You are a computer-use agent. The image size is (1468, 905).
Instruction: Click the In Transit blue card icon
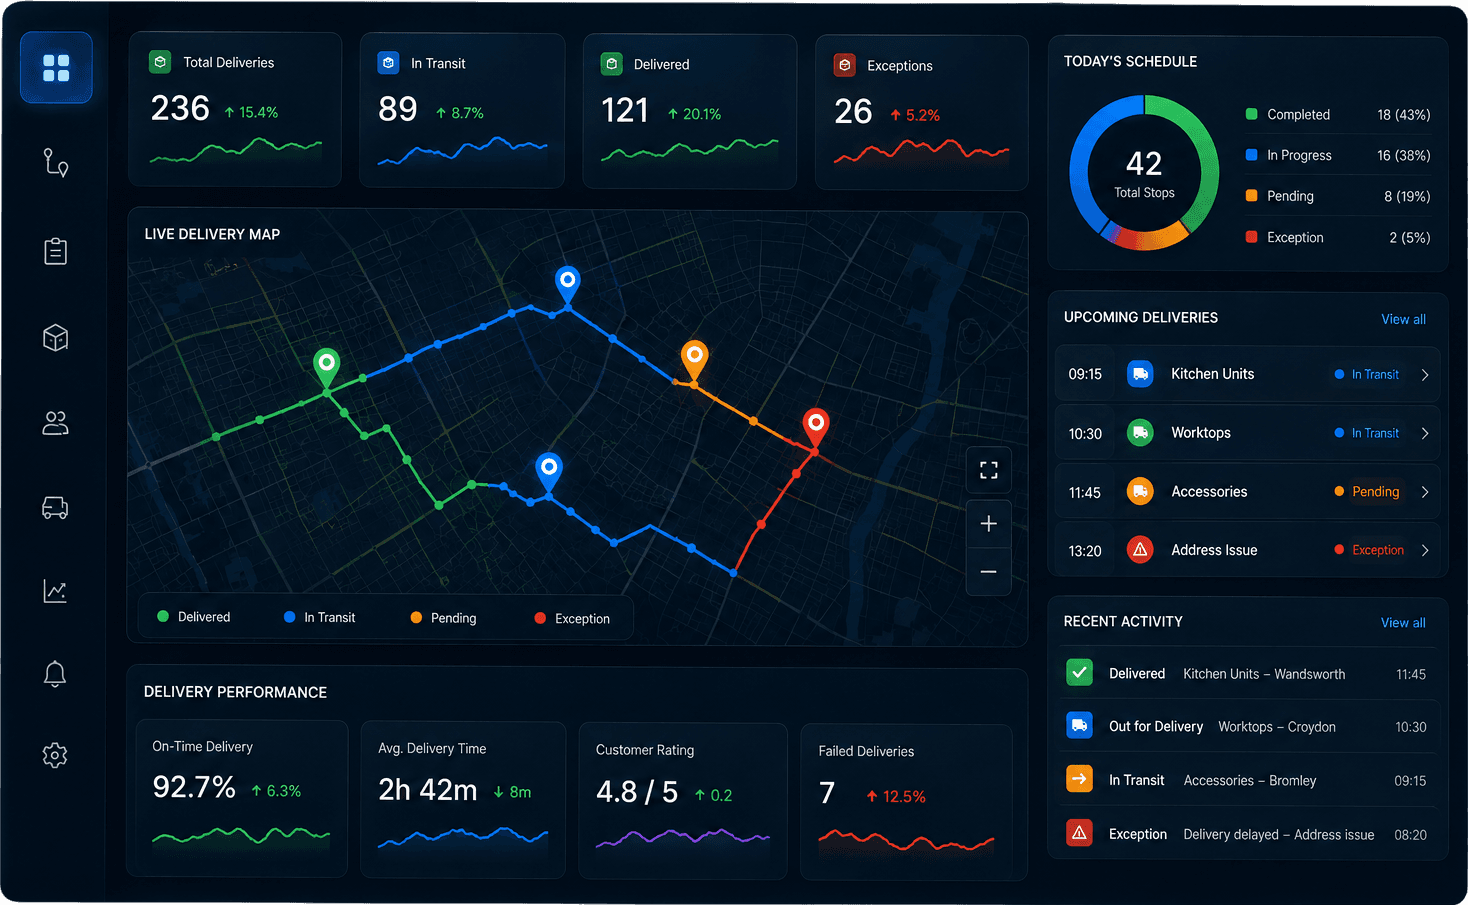[388, 63]
